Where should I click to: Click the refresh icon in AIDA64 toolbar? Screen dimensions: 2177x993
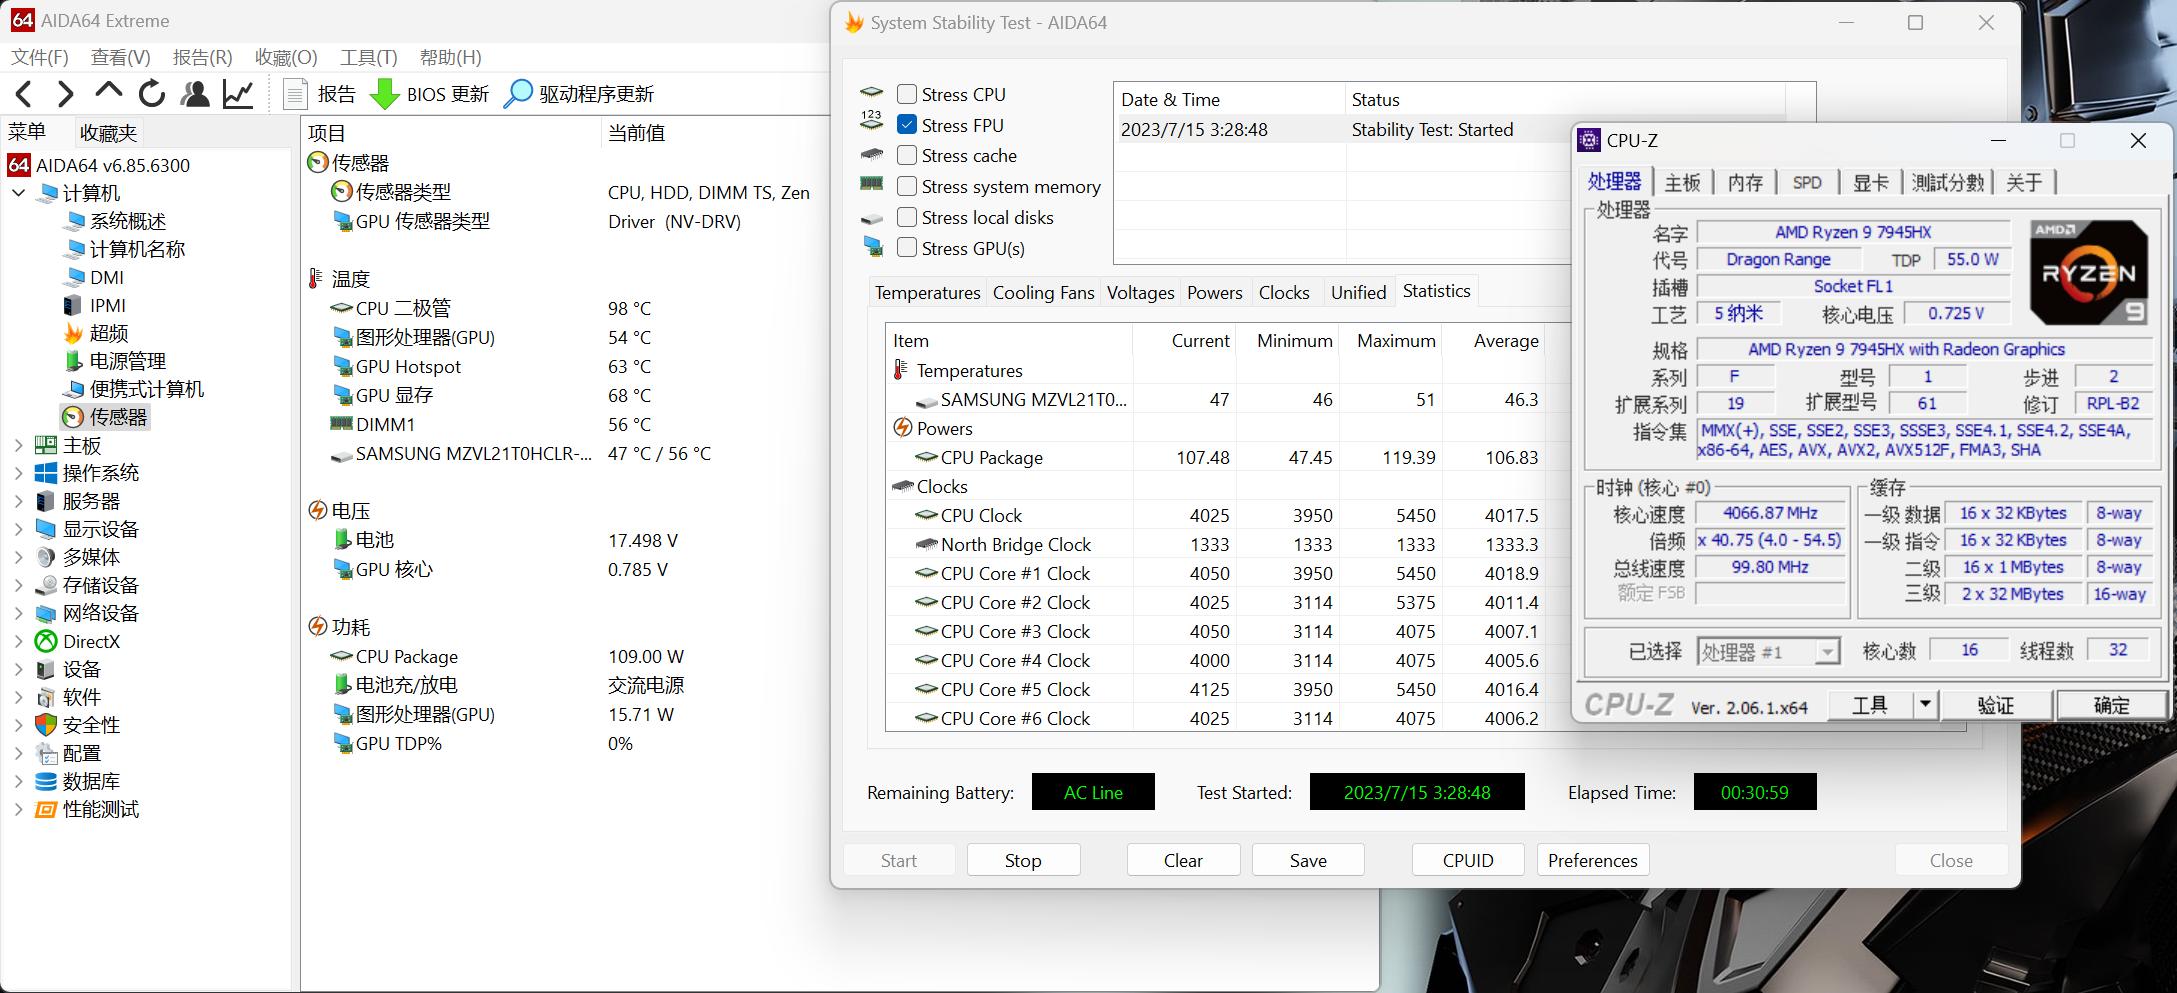[x=152, y=94]
